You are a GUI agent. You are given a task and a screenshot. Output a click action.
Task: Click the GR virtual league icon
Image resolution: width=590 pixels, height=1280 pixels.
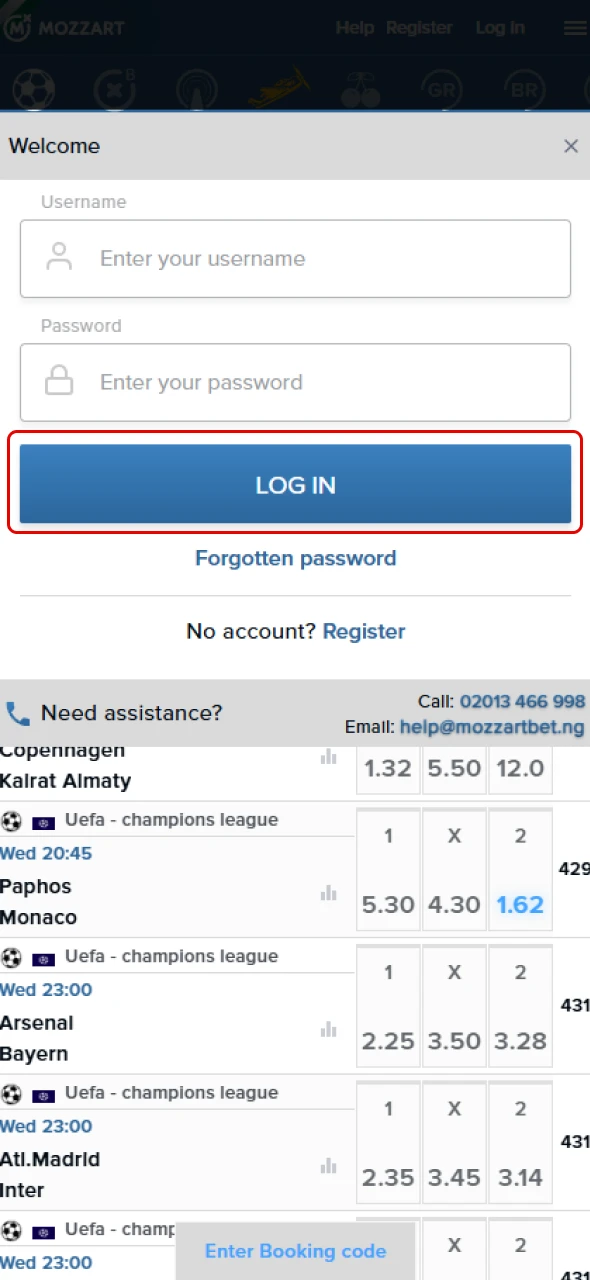pos(441,90)
